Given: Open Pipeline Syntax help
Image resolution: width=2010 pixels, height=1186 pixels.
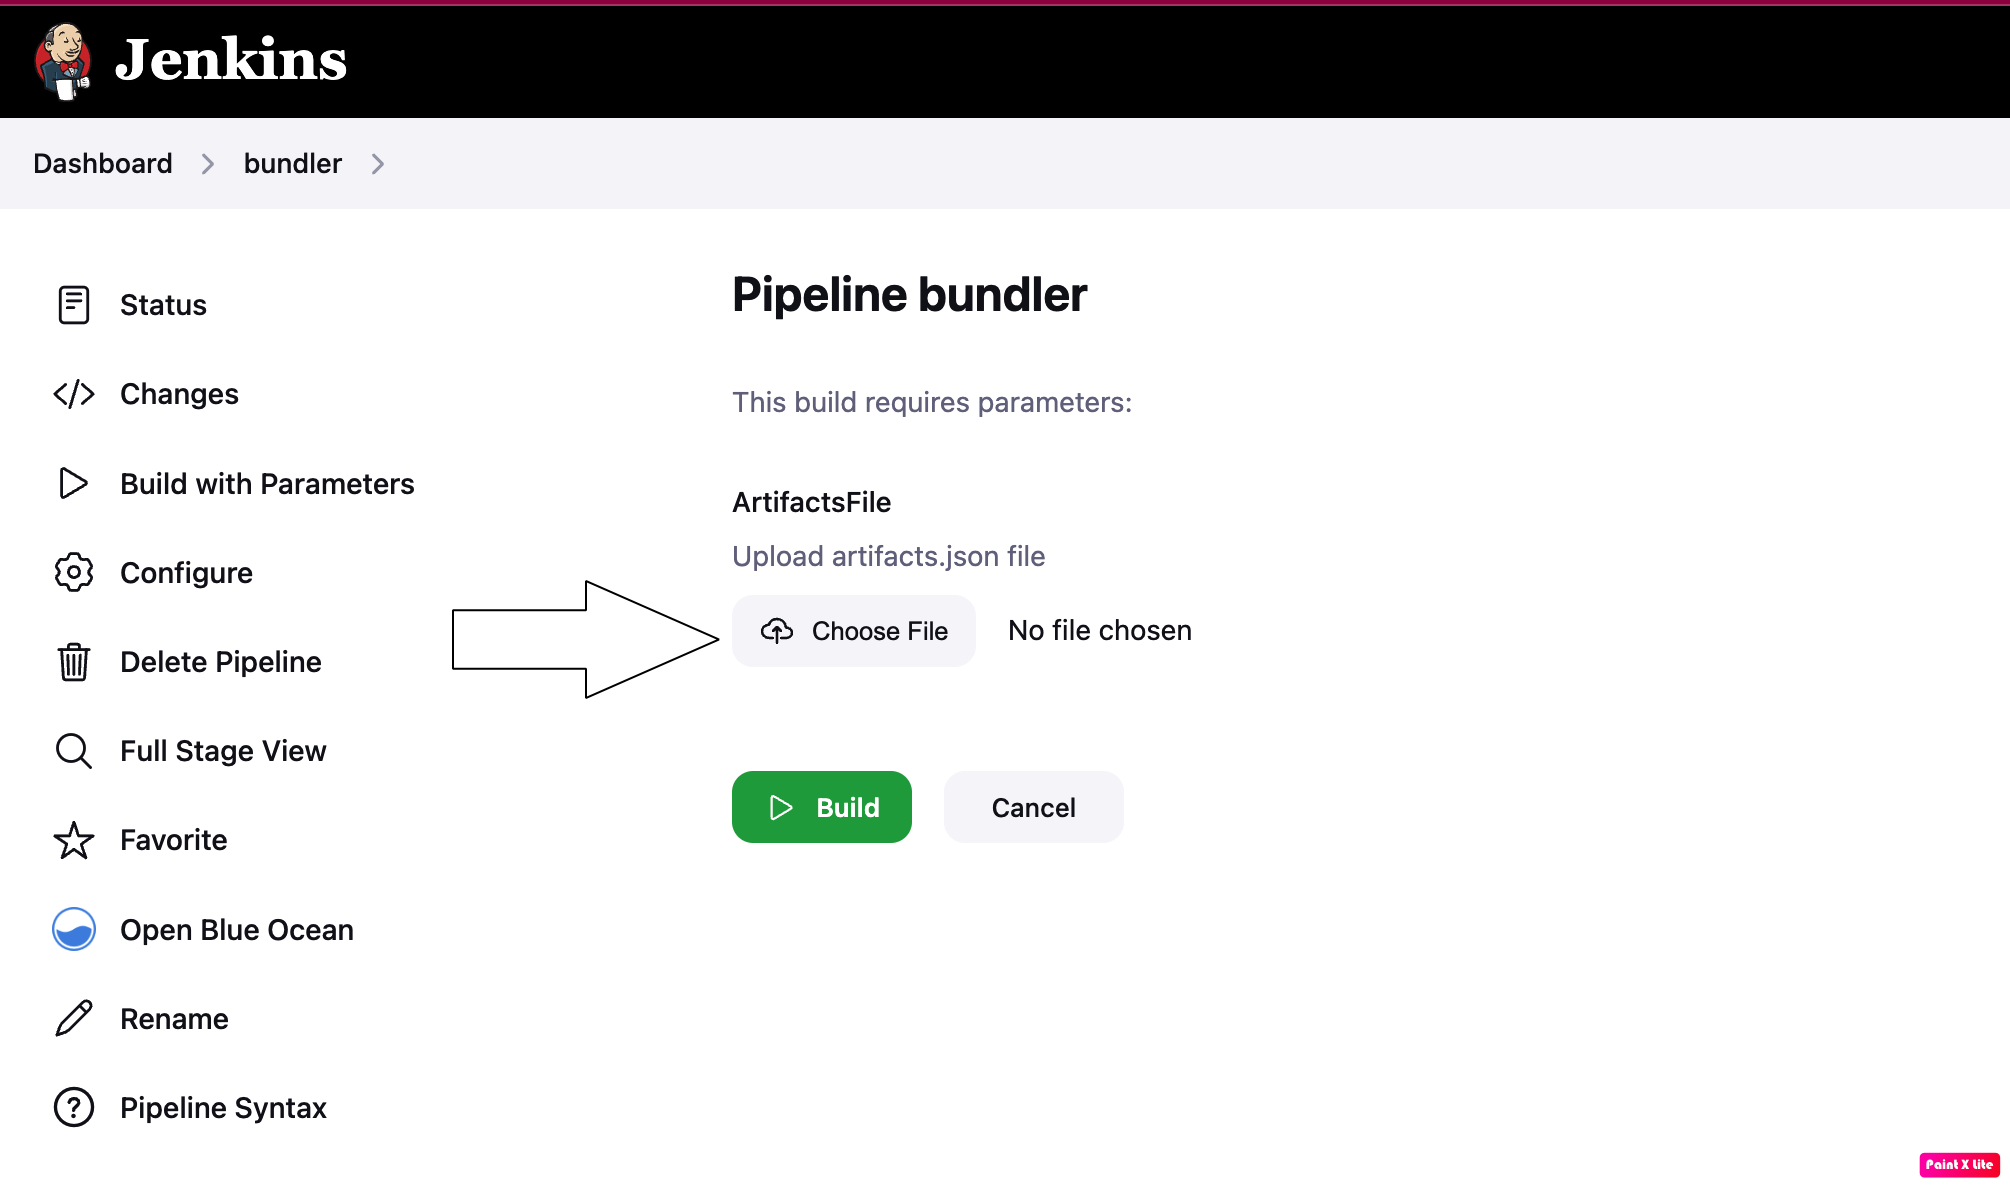Looking at the screenshot, I should pos(222,1108).
